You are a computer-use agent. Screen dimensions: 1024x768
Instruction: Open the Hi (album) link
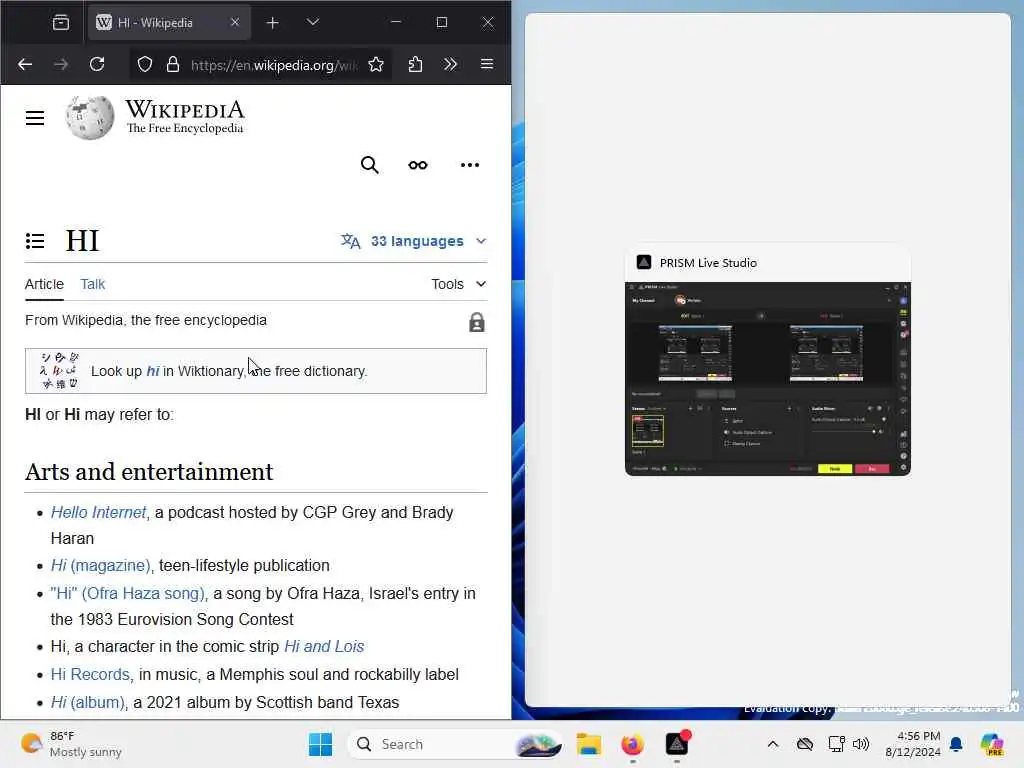coord(88,702)
